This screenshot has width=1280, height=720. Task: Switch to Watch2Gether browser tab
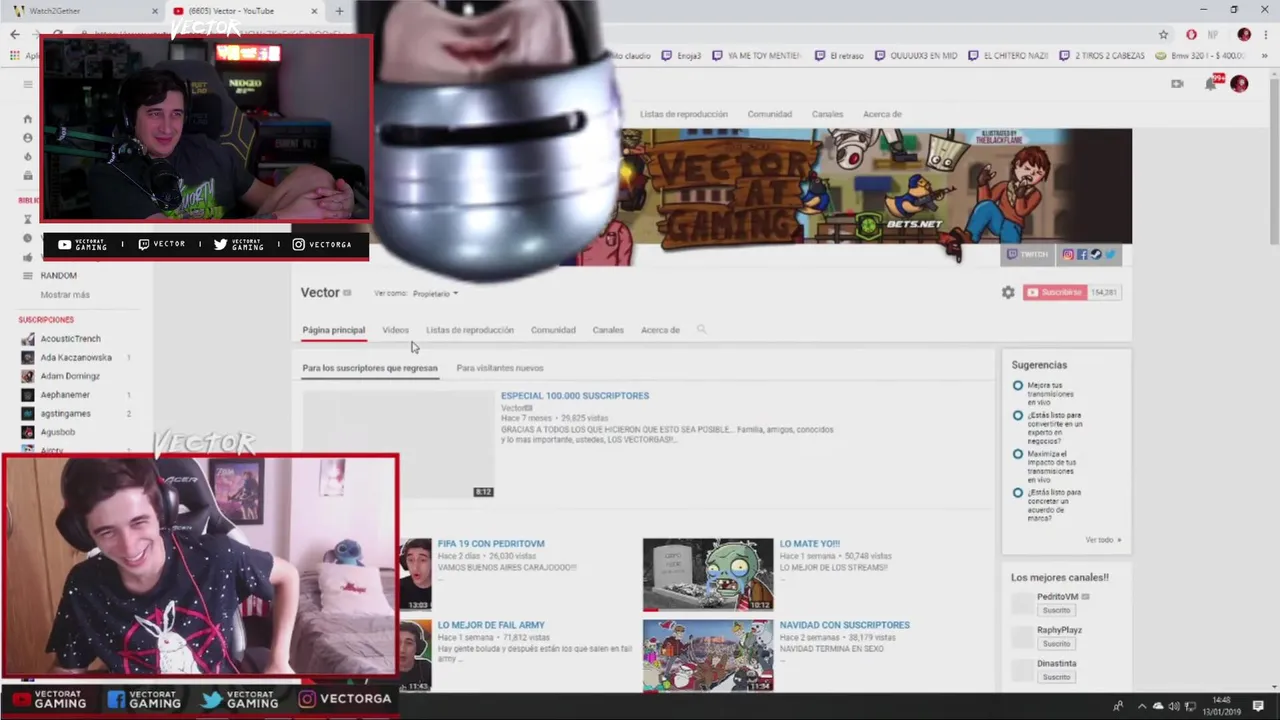pos(82,11)
